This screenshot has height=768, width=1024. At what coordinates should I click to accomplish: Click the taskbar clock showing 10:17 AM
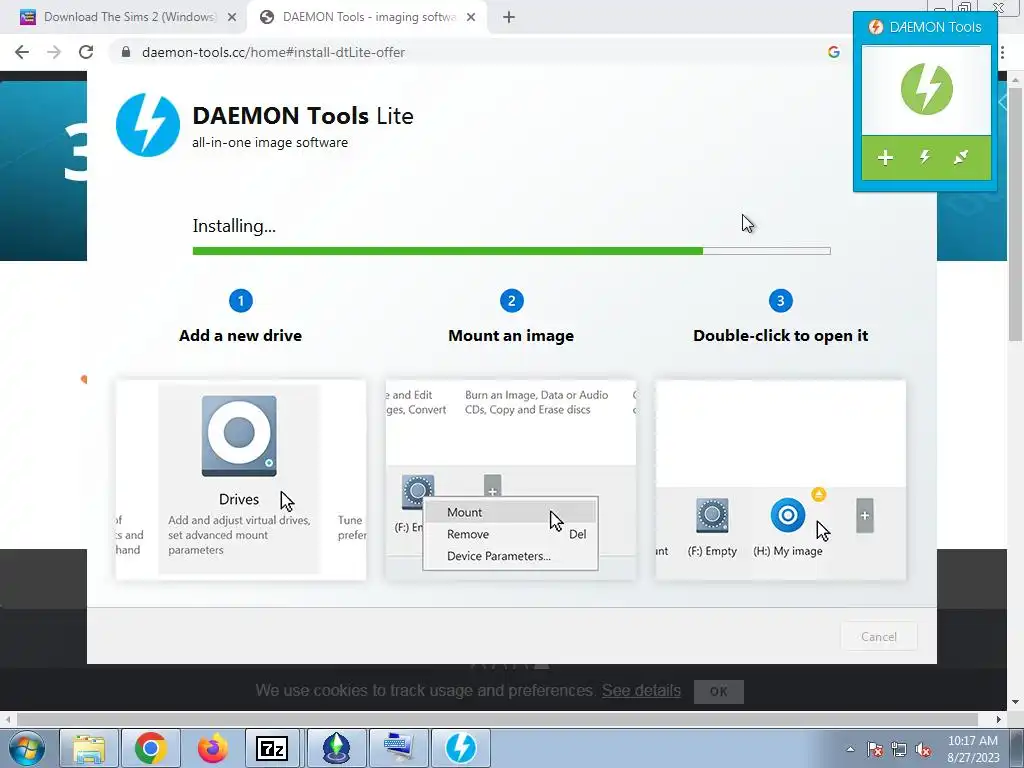coord(973,749)
